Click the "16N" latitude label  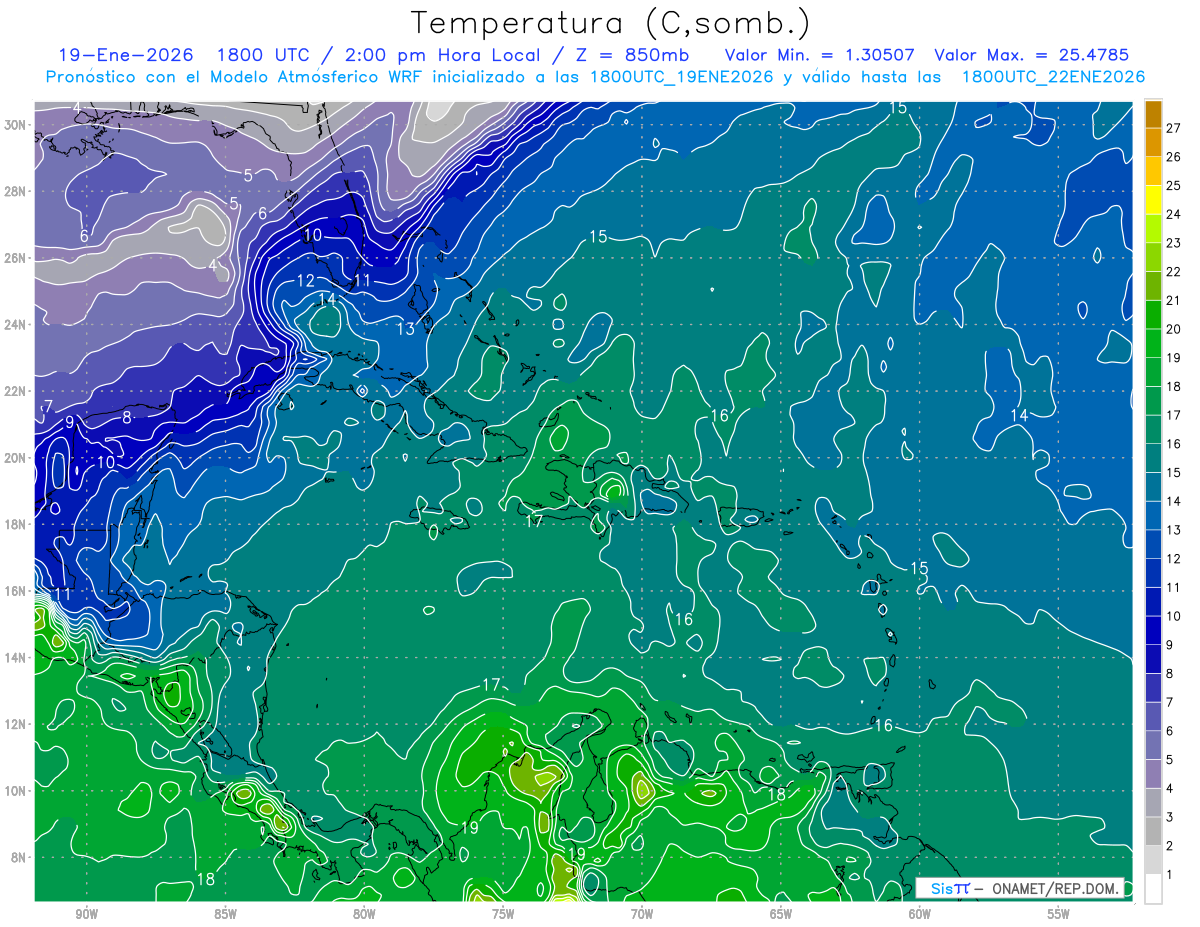pos(17,591)
